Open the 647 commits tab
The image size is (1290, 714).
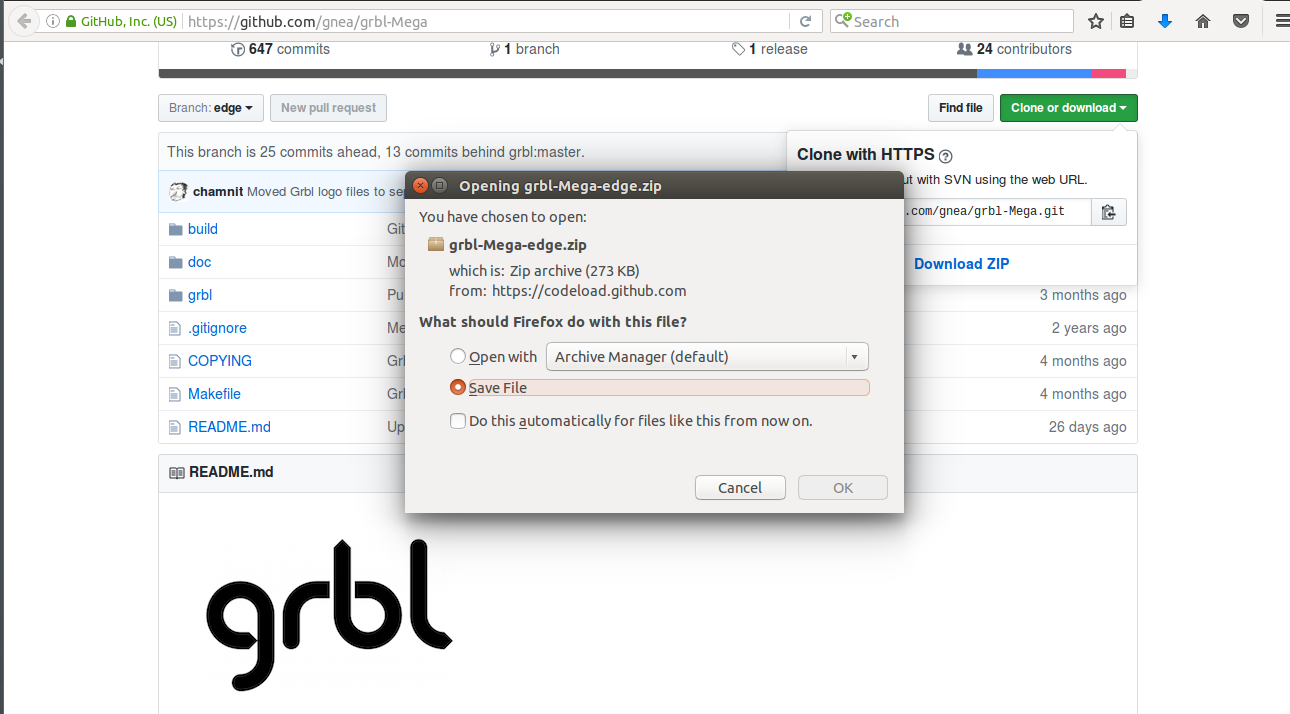pos(280,49)
